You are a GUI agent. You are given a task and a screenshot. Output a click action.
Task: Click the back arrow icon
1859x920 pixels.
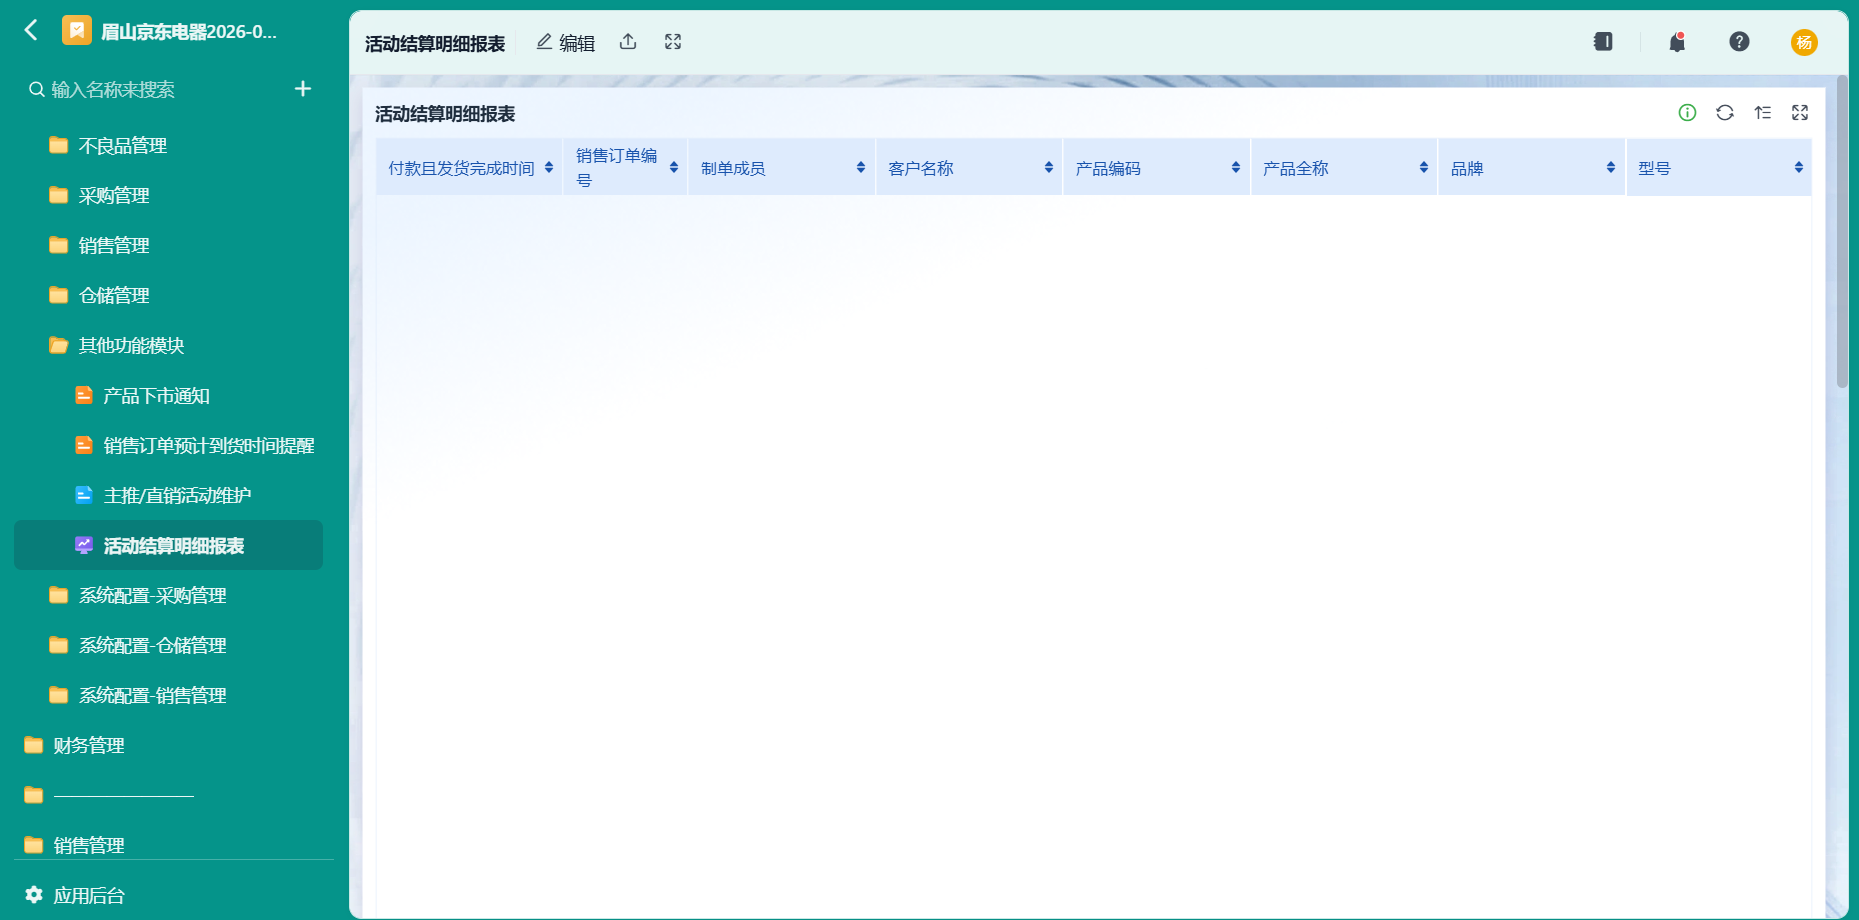[x=31, y=30]
